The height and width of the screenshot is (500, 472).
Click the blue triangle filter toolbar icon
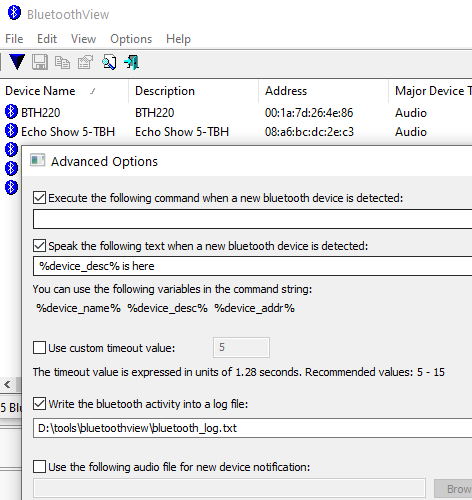(x=17, y=62)
